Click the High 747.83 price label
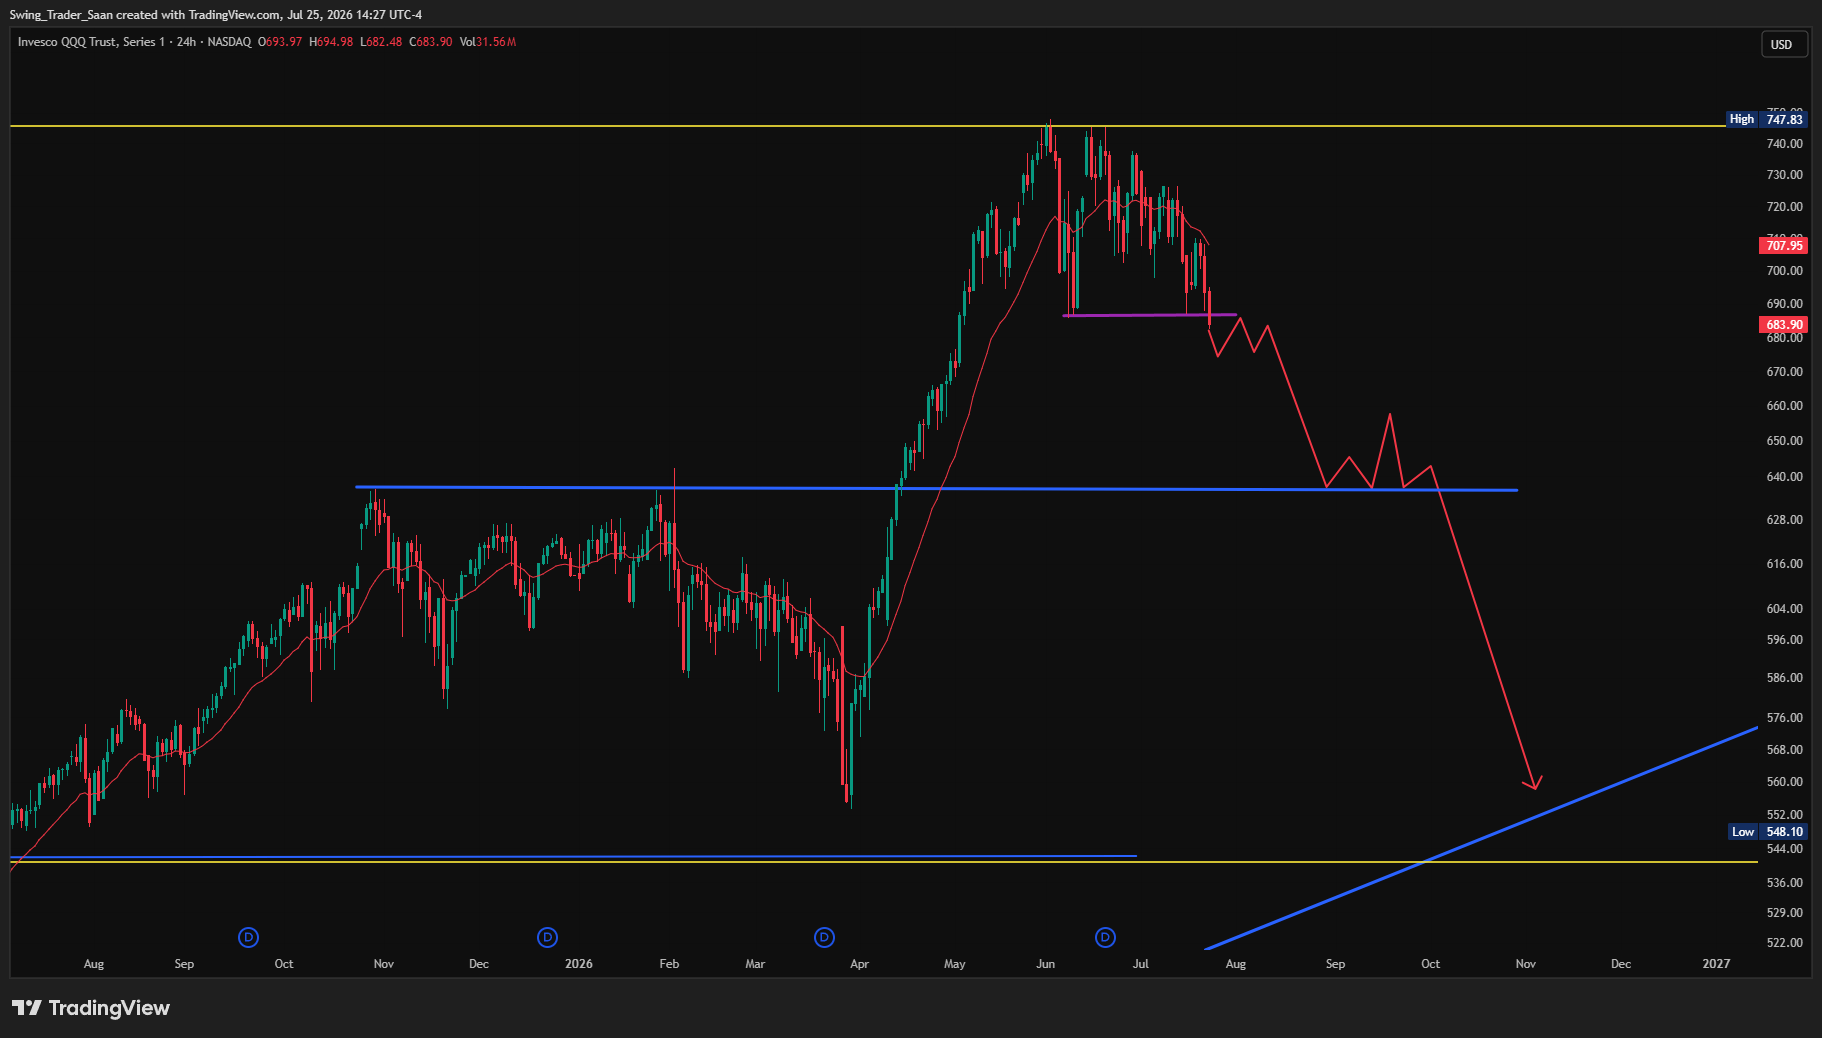This screenshot has width=1822, height=1038. [x=1767, y=119]
